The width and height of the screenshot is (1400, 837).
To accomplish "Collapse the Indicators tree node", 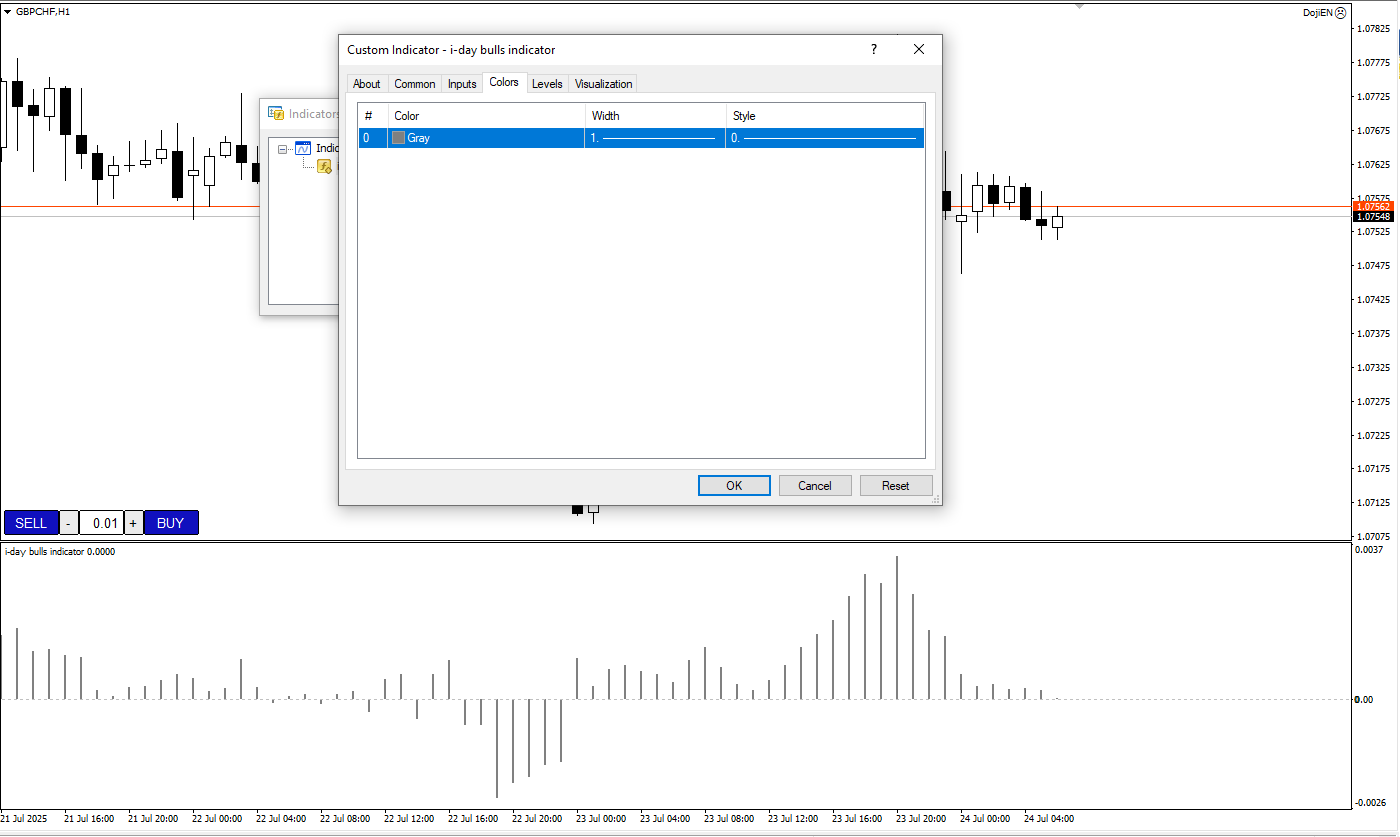I will pyautogui.click(x=283, y=149).
